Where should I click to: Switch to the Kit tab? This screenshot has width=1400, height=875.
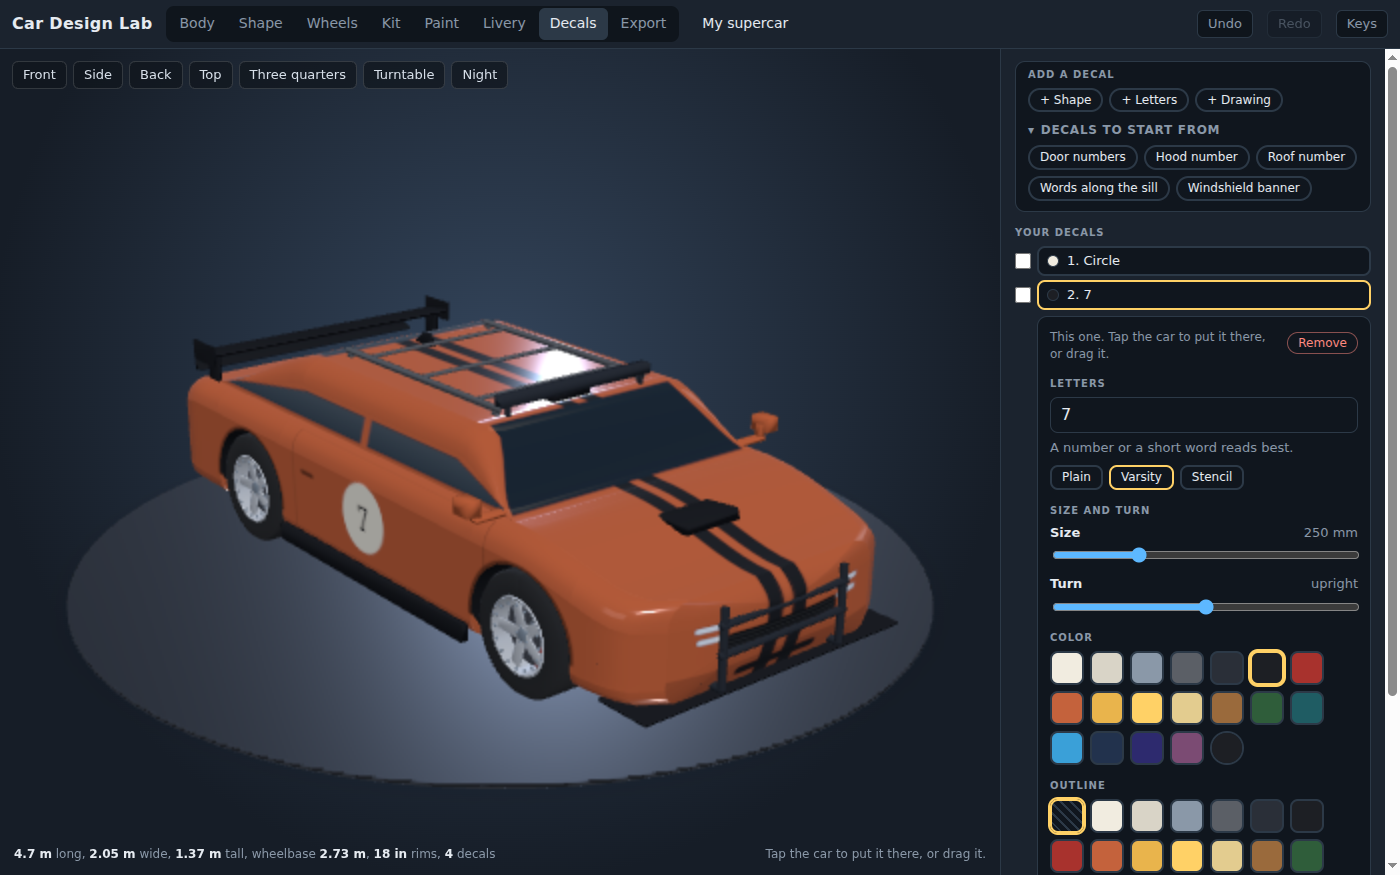click(391, 24)
